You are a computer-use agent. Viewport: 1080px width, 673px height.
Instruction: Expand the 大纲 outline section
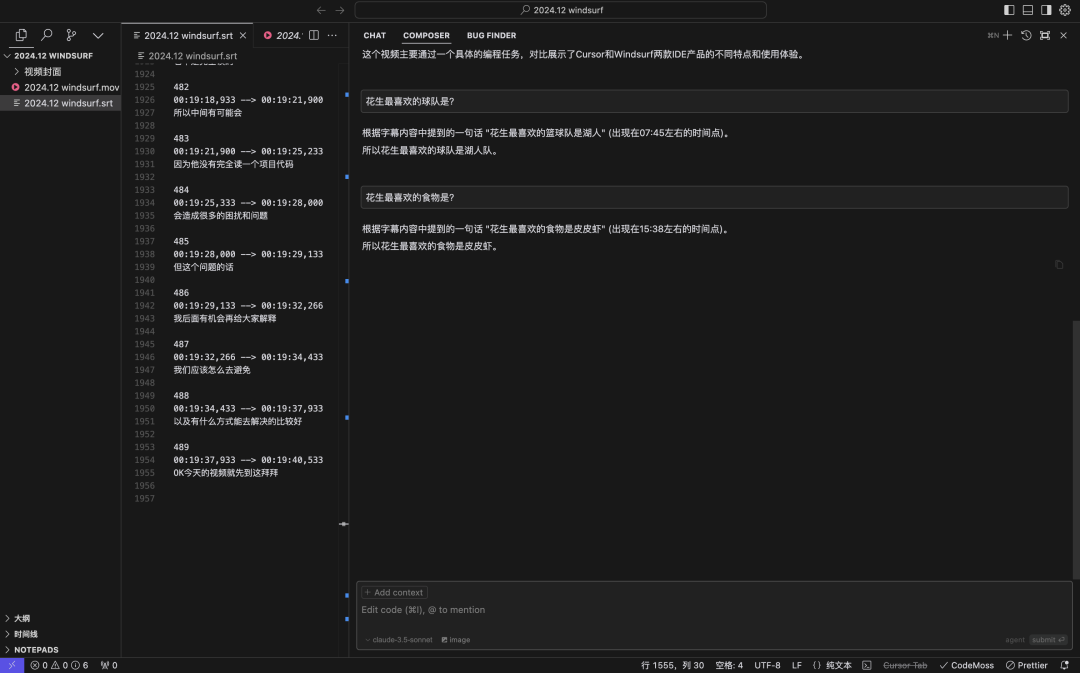pos(22,618)
